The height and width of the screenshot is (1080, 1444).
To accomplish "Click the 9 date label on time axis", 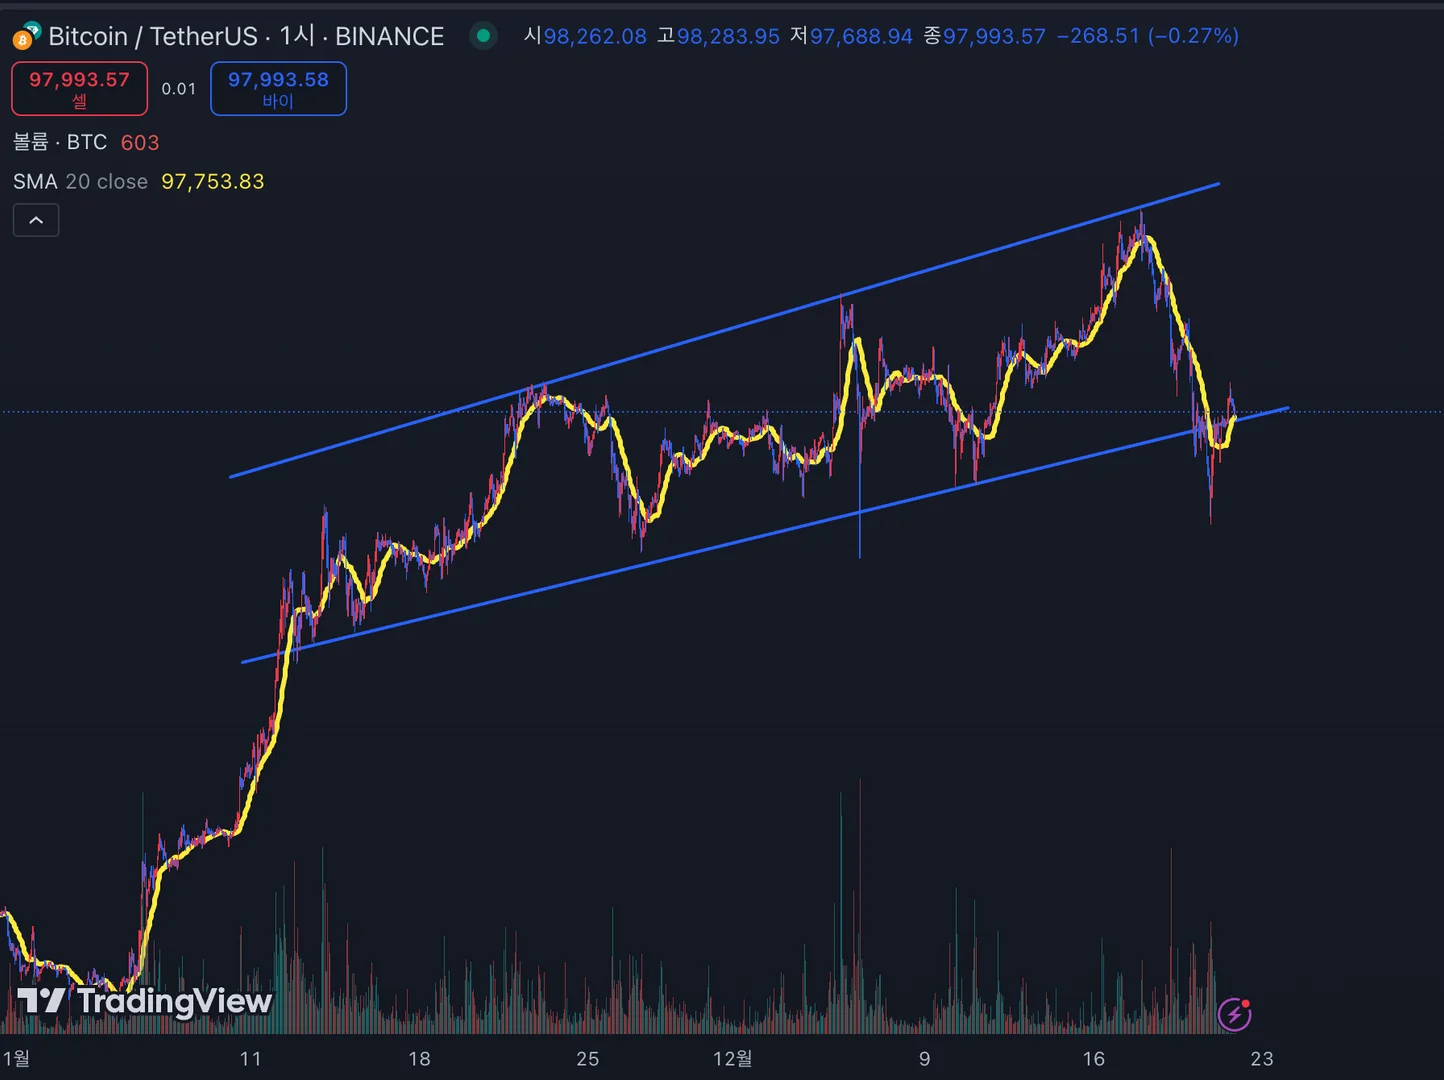I will (x=925, y=1059).
